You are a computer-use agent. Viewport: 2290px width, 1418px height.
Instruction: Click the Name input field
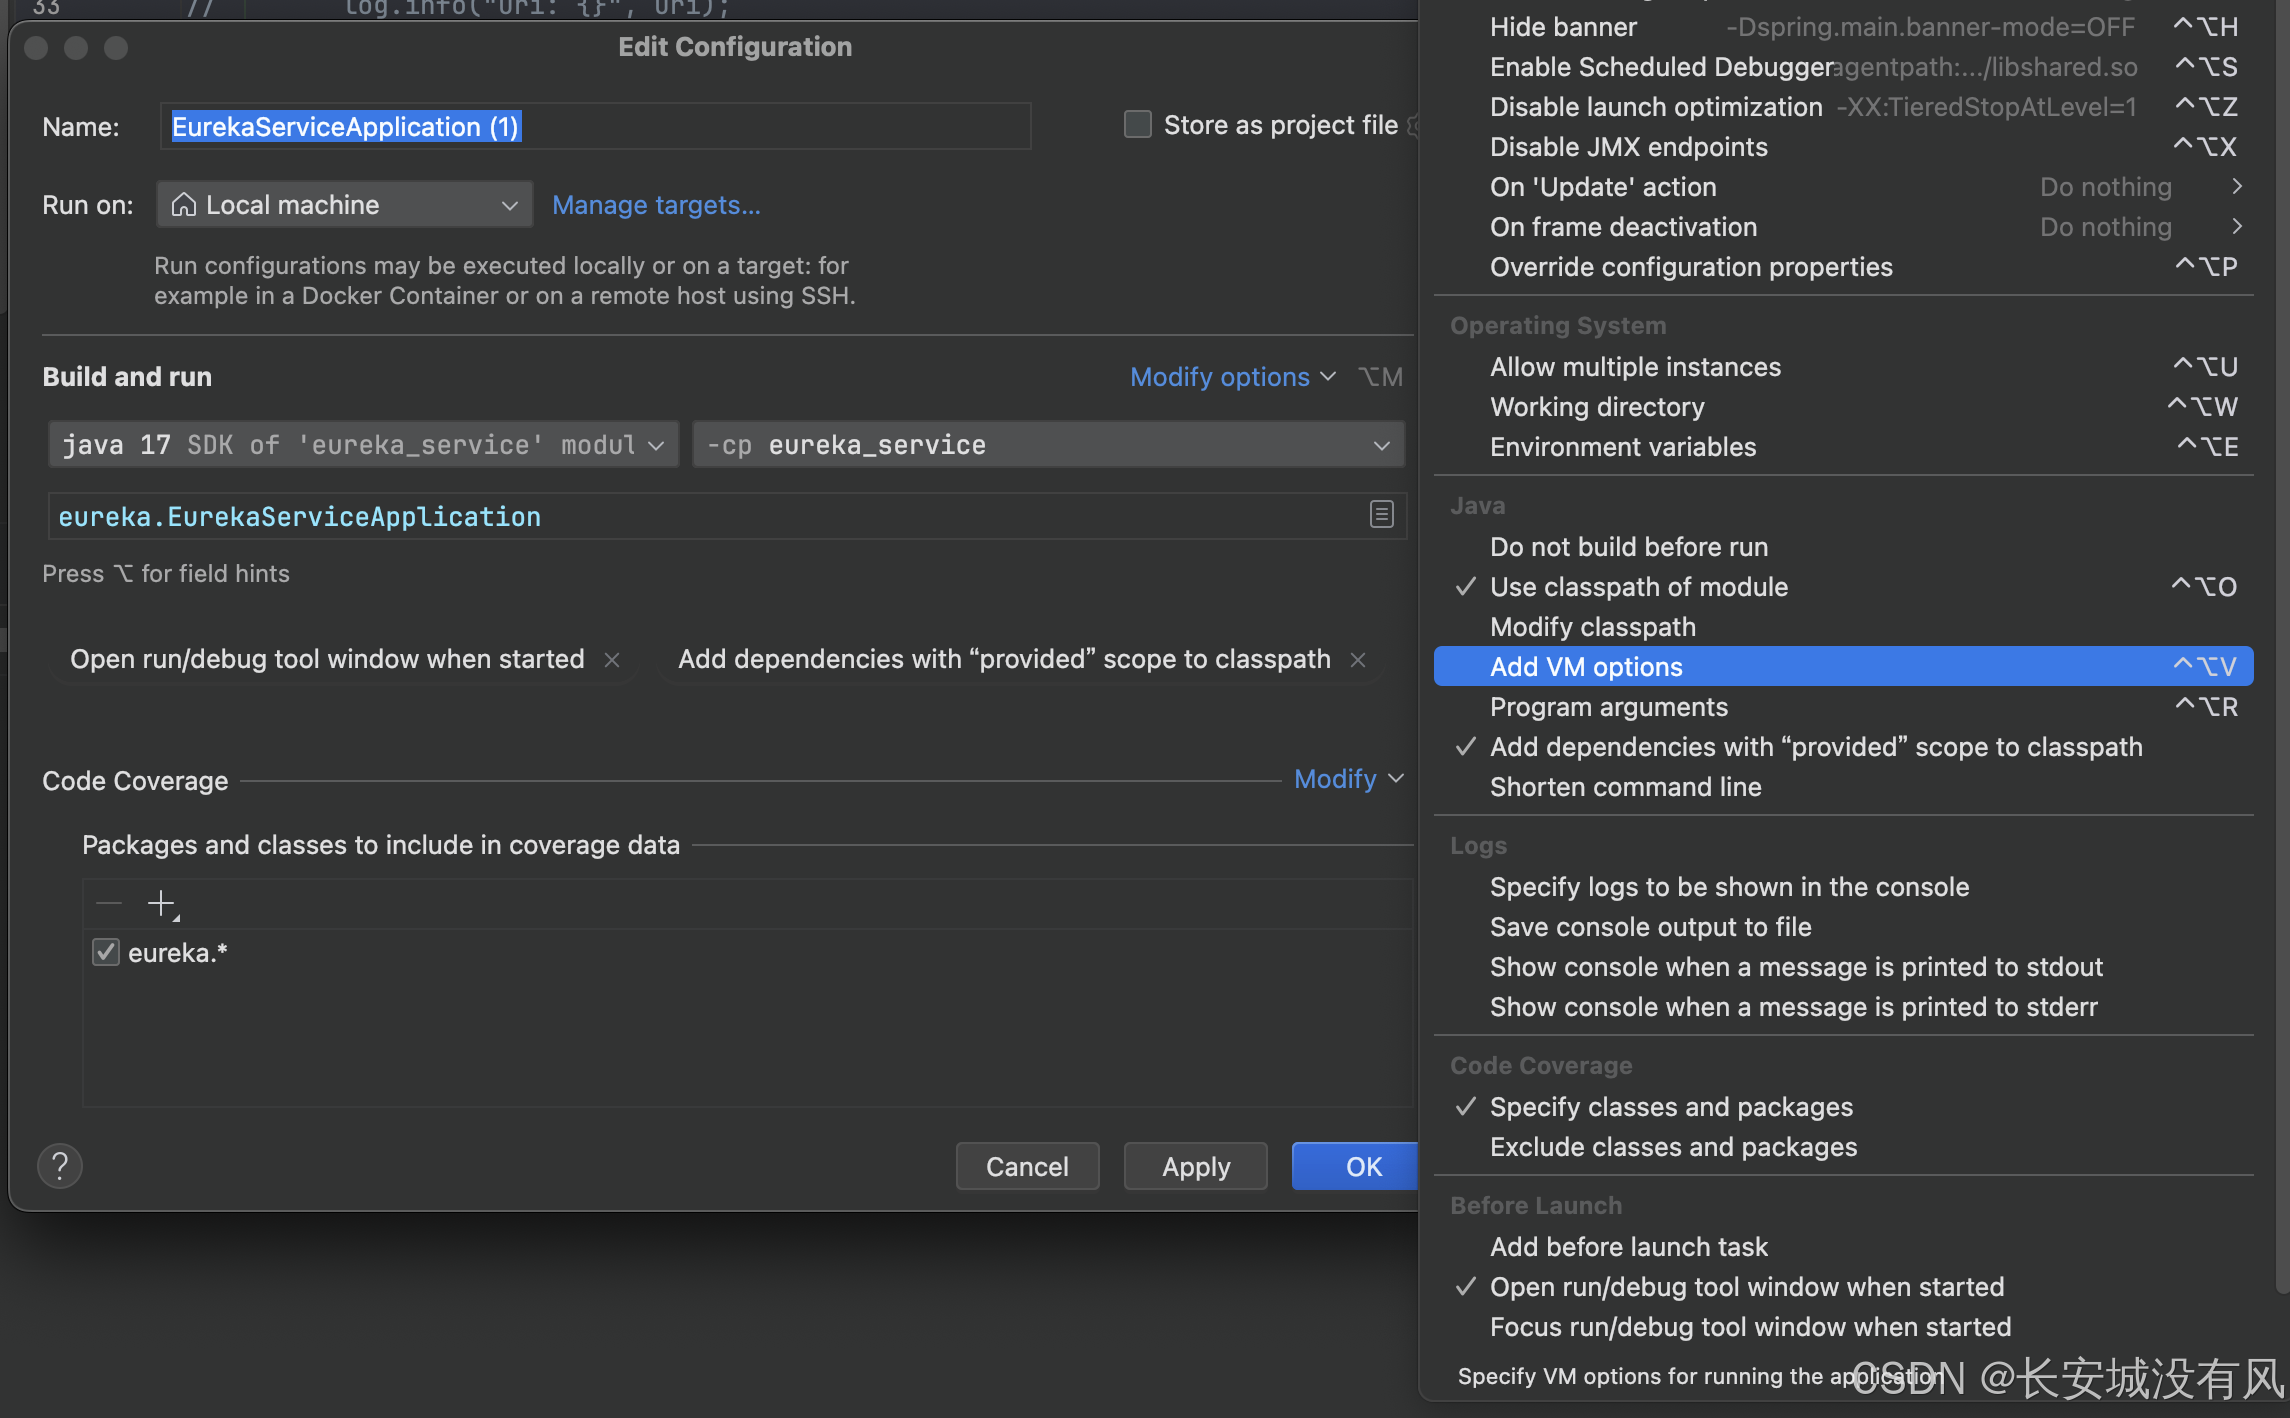(x=595, y=126)
